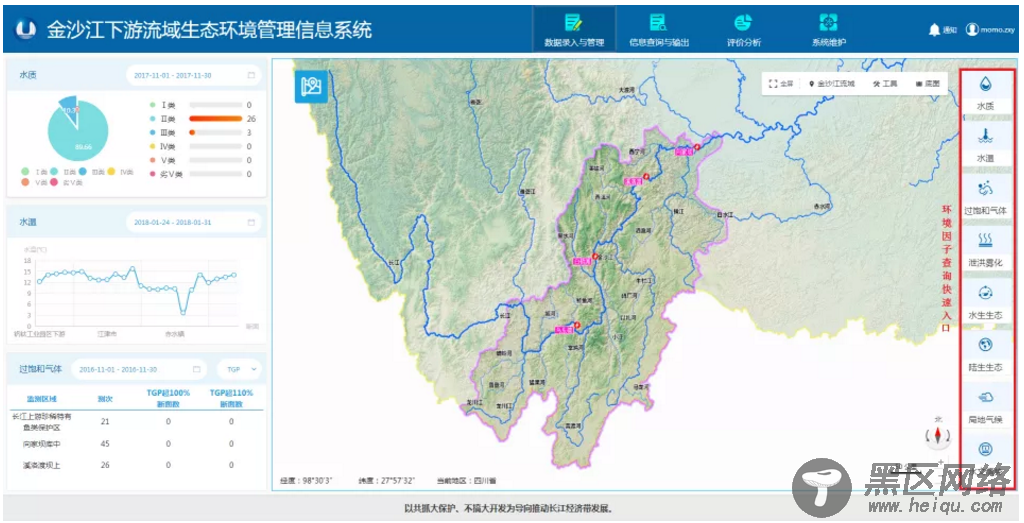Viewport: 1024px width, 523px height.
Task: Toggle 全屏 fullscreen map view
Action: coord(781,84)
